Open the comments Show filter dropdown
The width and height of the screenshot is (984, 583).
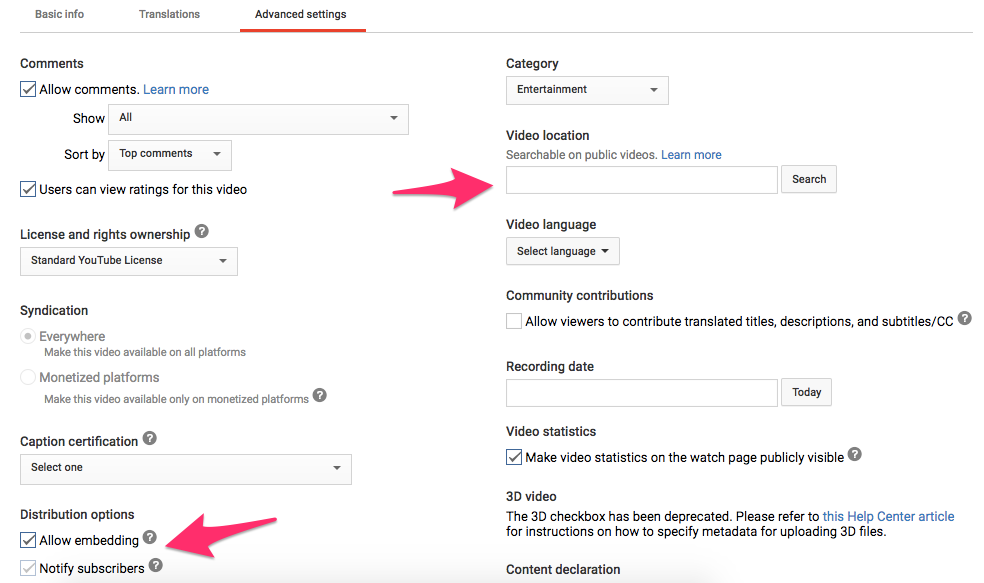pos(258,119)
